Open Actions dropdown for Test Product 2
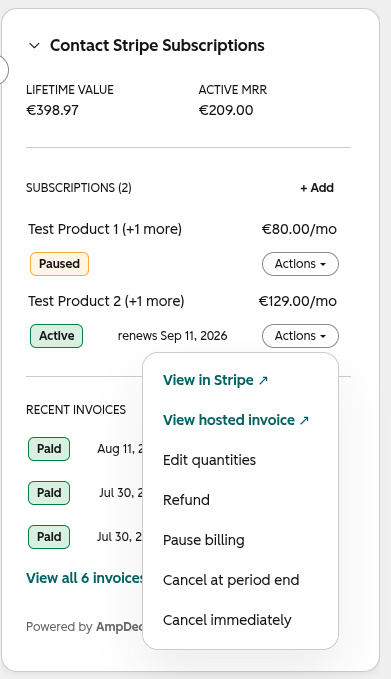Viewport: 391px width, 679px height. [300, 336]
